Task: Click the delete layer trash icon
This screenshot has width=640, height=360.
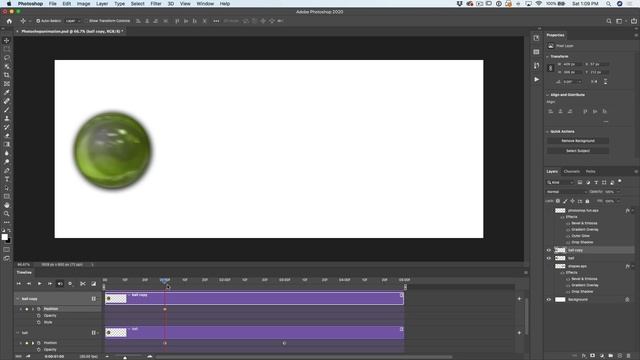Action: [629, 356]
